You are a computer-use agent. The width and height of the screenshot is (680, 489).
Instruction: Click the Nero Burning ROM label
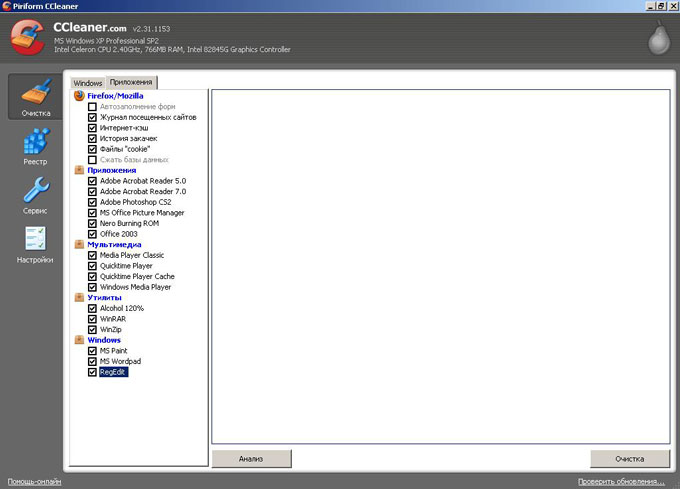coord(130,223)
